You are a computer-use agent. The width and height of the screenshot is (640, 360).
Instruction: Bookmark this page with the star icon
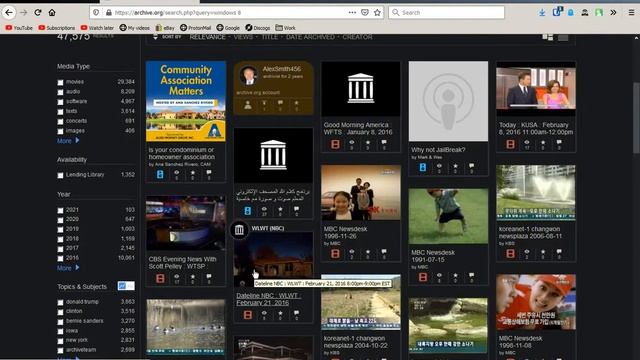point(377,13)
